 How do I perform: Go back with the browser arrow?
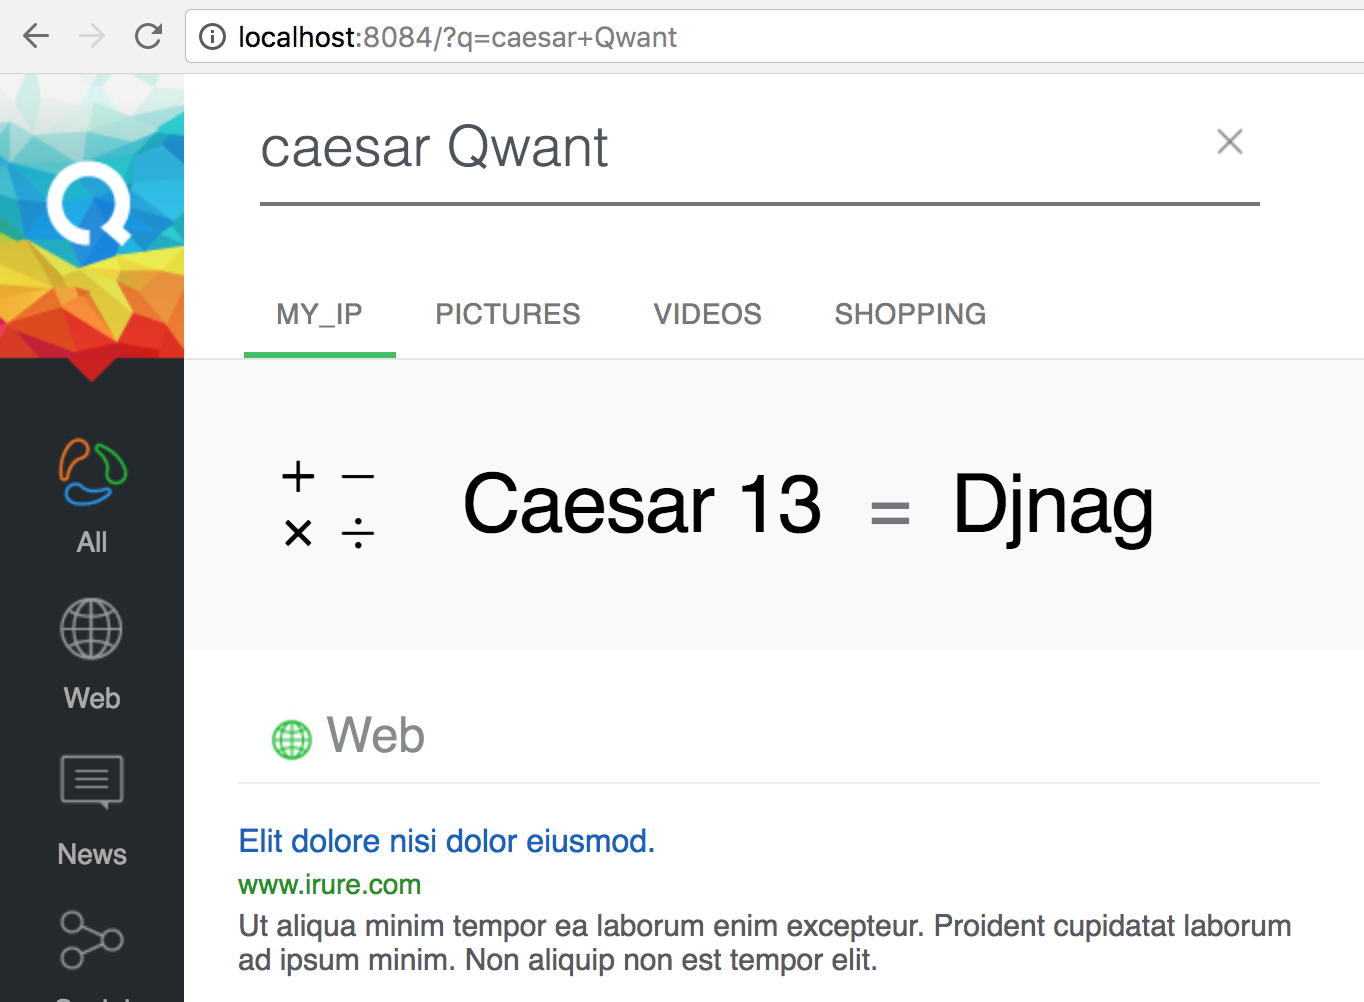click(36, 37)
